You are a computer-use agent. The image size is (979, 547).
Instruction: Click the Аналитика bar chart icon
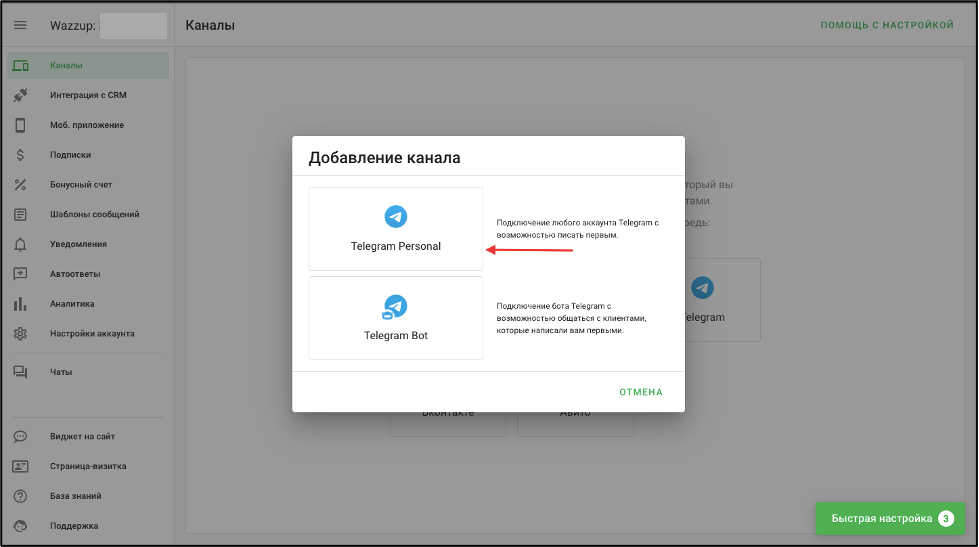click(20, 304)
